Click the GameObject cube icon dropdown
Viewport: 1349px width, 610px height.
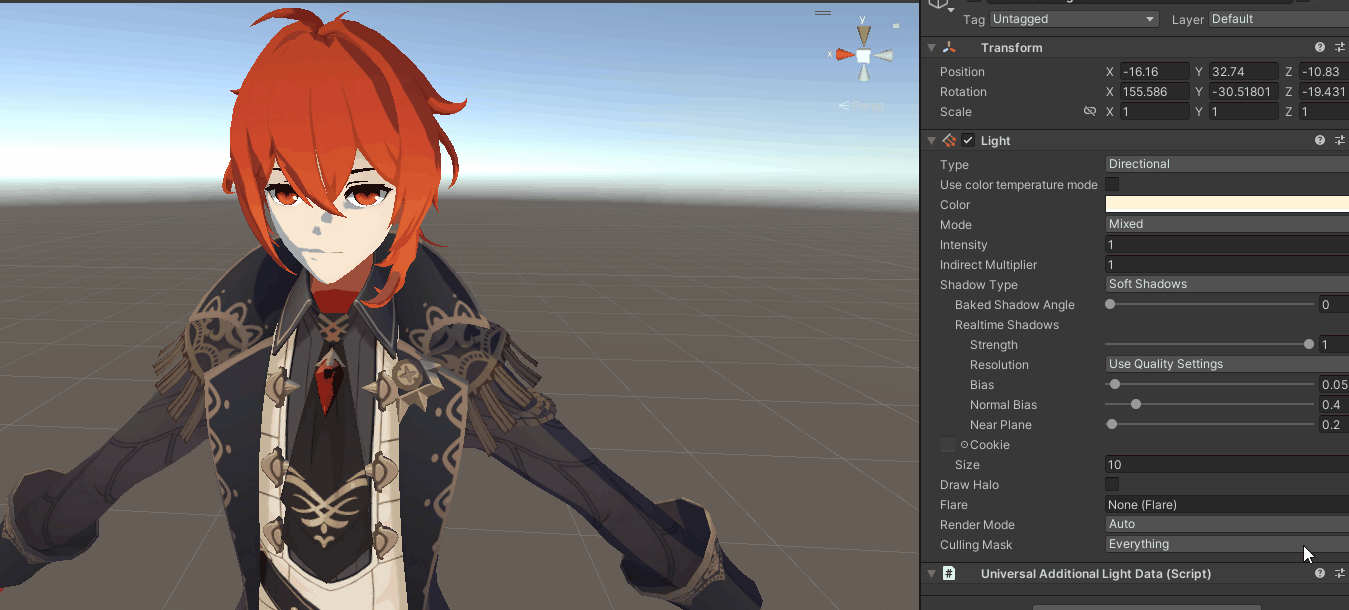(941, 5)
